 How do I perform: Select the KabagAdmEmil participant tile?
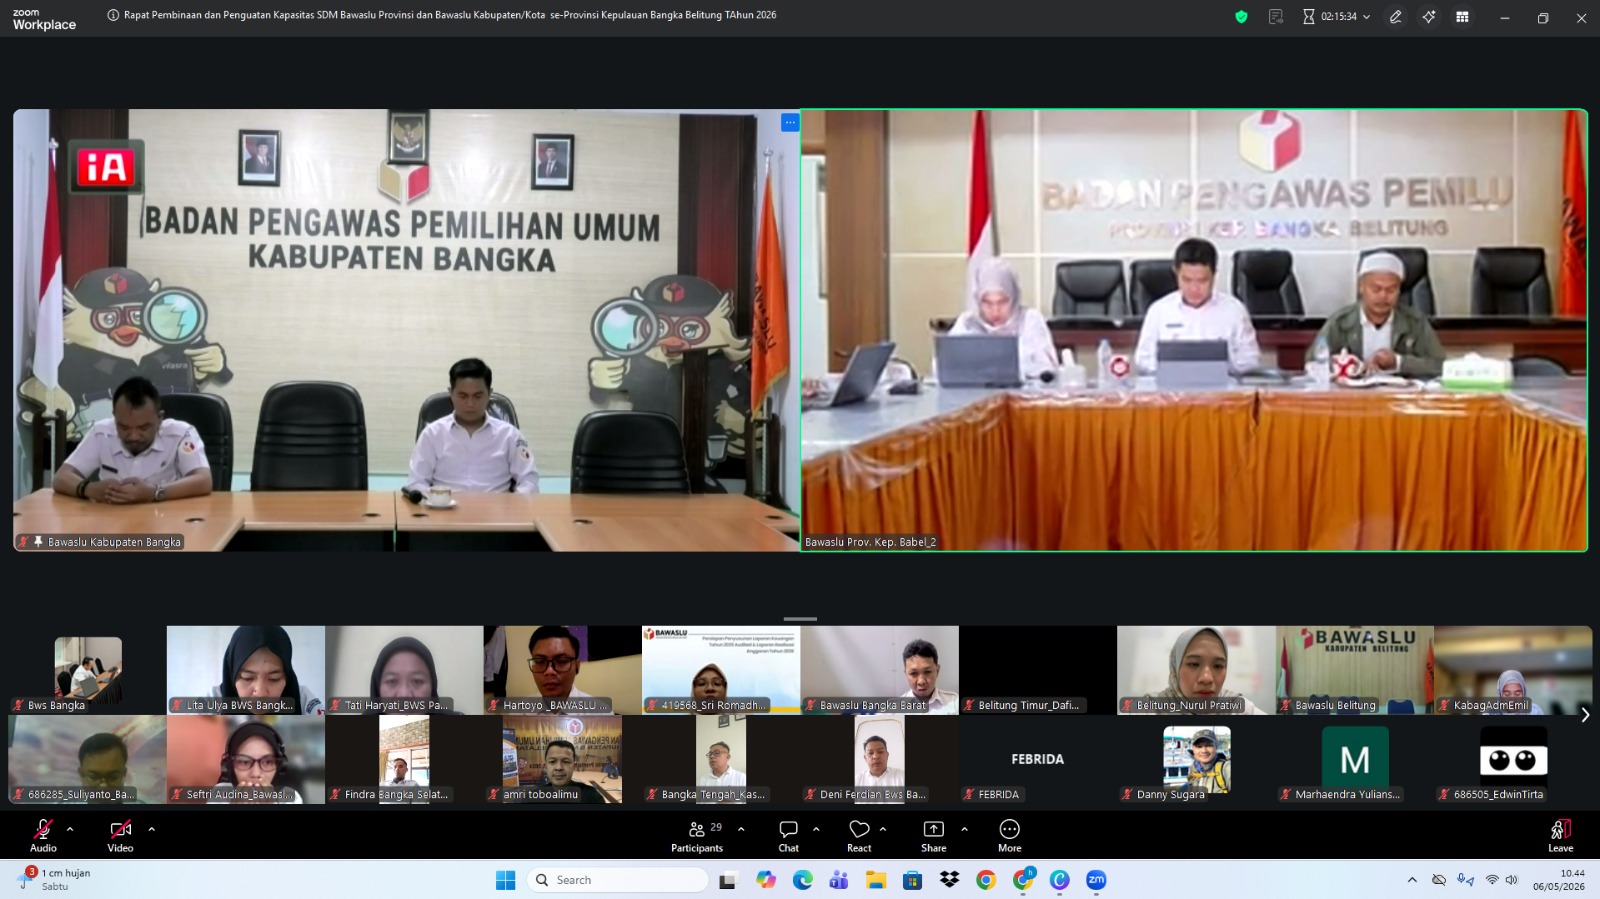tap(1513, 670)
